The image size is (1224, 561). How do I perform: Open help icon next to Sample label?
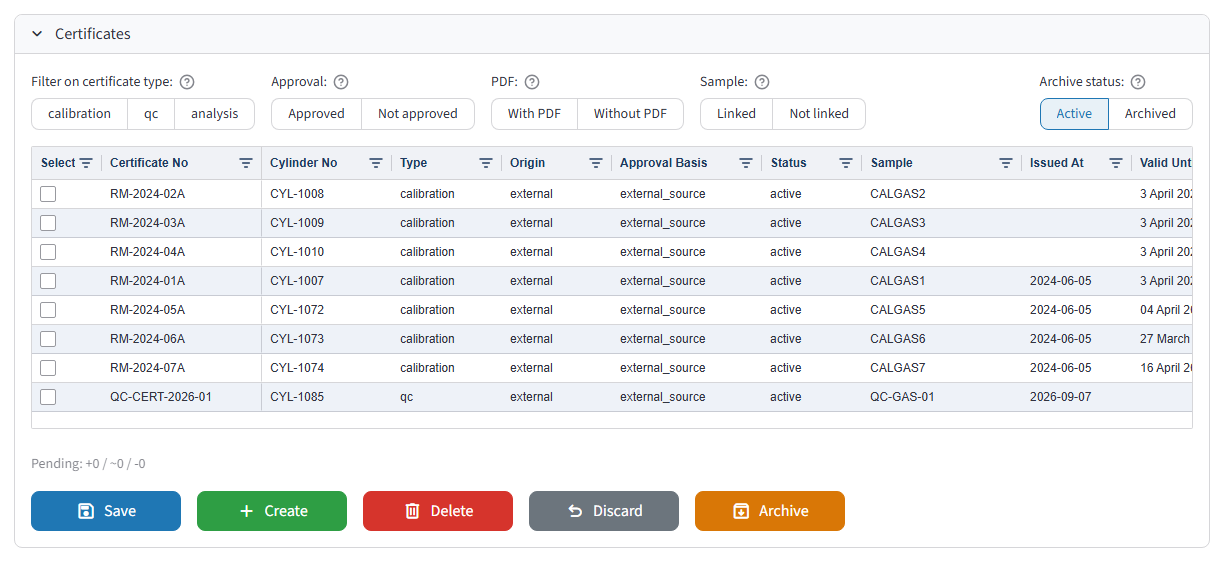762,82
